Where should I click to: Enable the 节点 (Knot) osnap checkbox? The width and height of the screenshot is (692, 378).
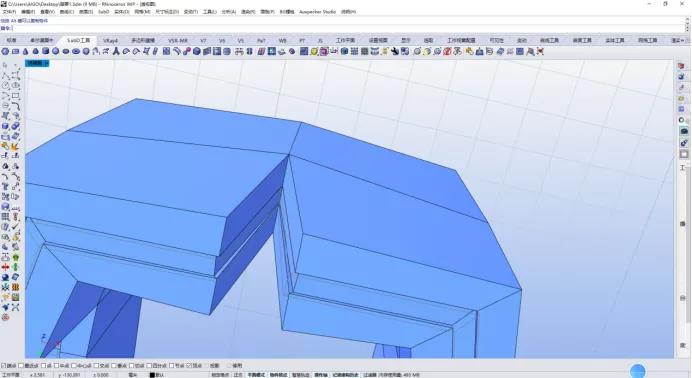pyautogui.click(x=172, y=366)
